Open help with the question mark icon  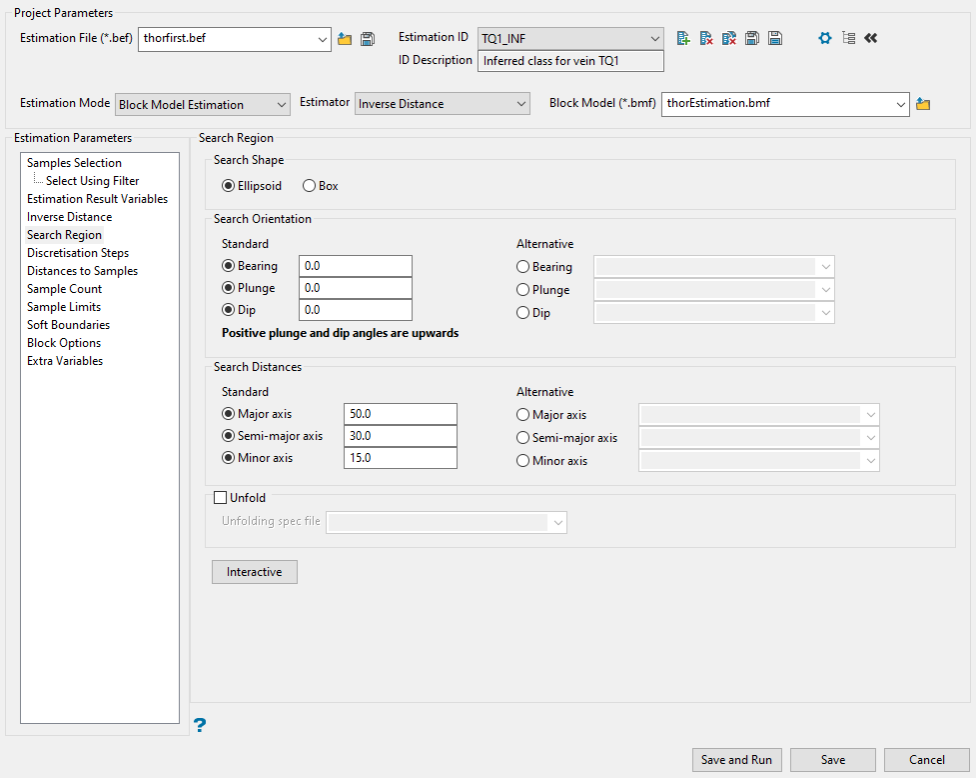click(x=200, y=725)
